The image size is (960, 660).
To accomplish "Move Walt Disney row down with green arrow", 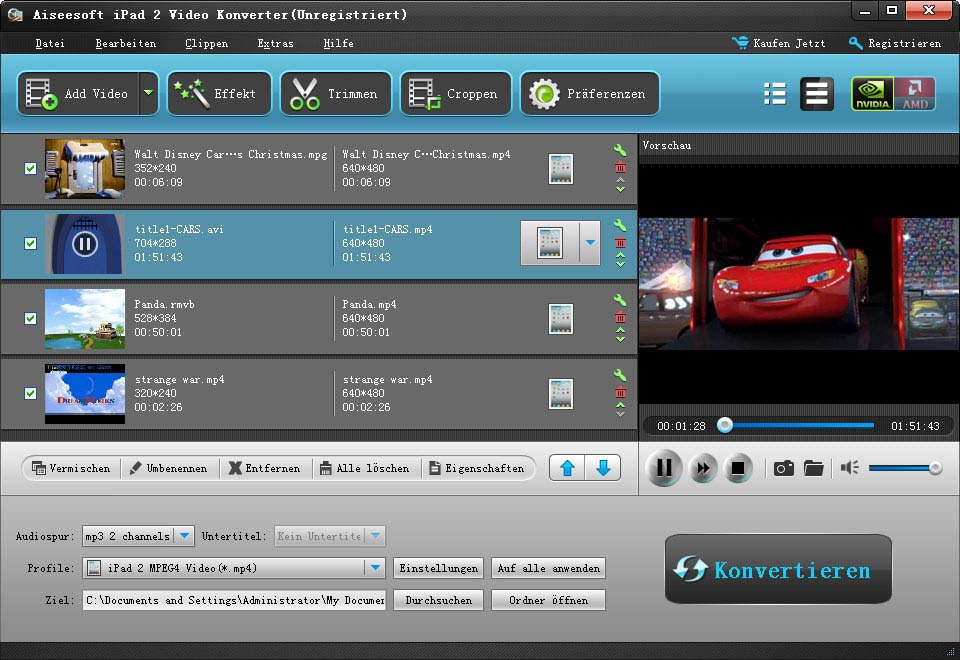I will tap(620, 190).
